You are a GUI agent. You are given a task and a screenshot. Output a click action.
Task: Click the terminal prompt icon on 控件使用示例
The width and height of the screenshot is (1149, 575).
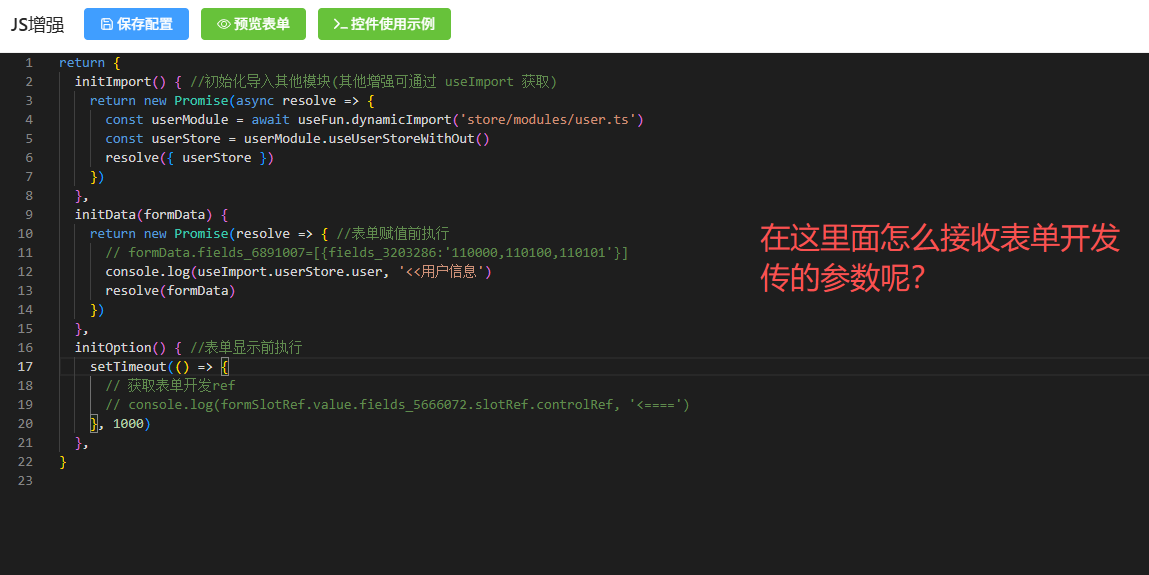click(340, 24)
